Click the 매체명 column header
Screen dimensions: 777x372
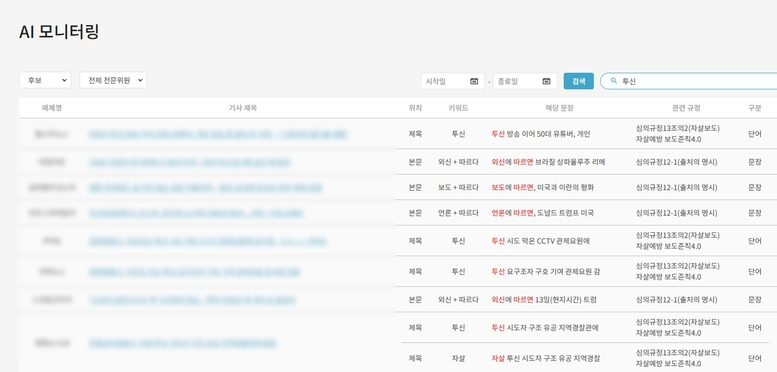pos(52,108)
